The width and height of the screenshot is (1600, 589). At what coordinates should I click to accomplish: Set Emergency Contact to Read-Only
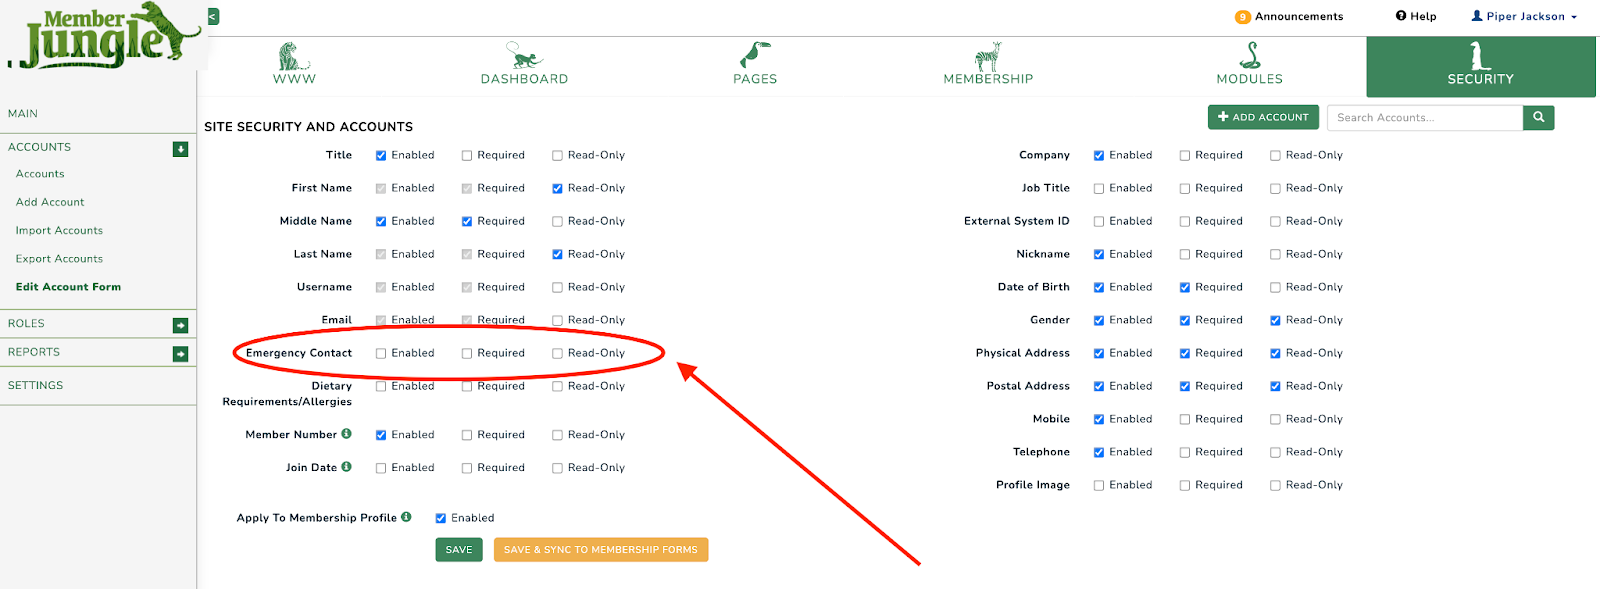557,353
